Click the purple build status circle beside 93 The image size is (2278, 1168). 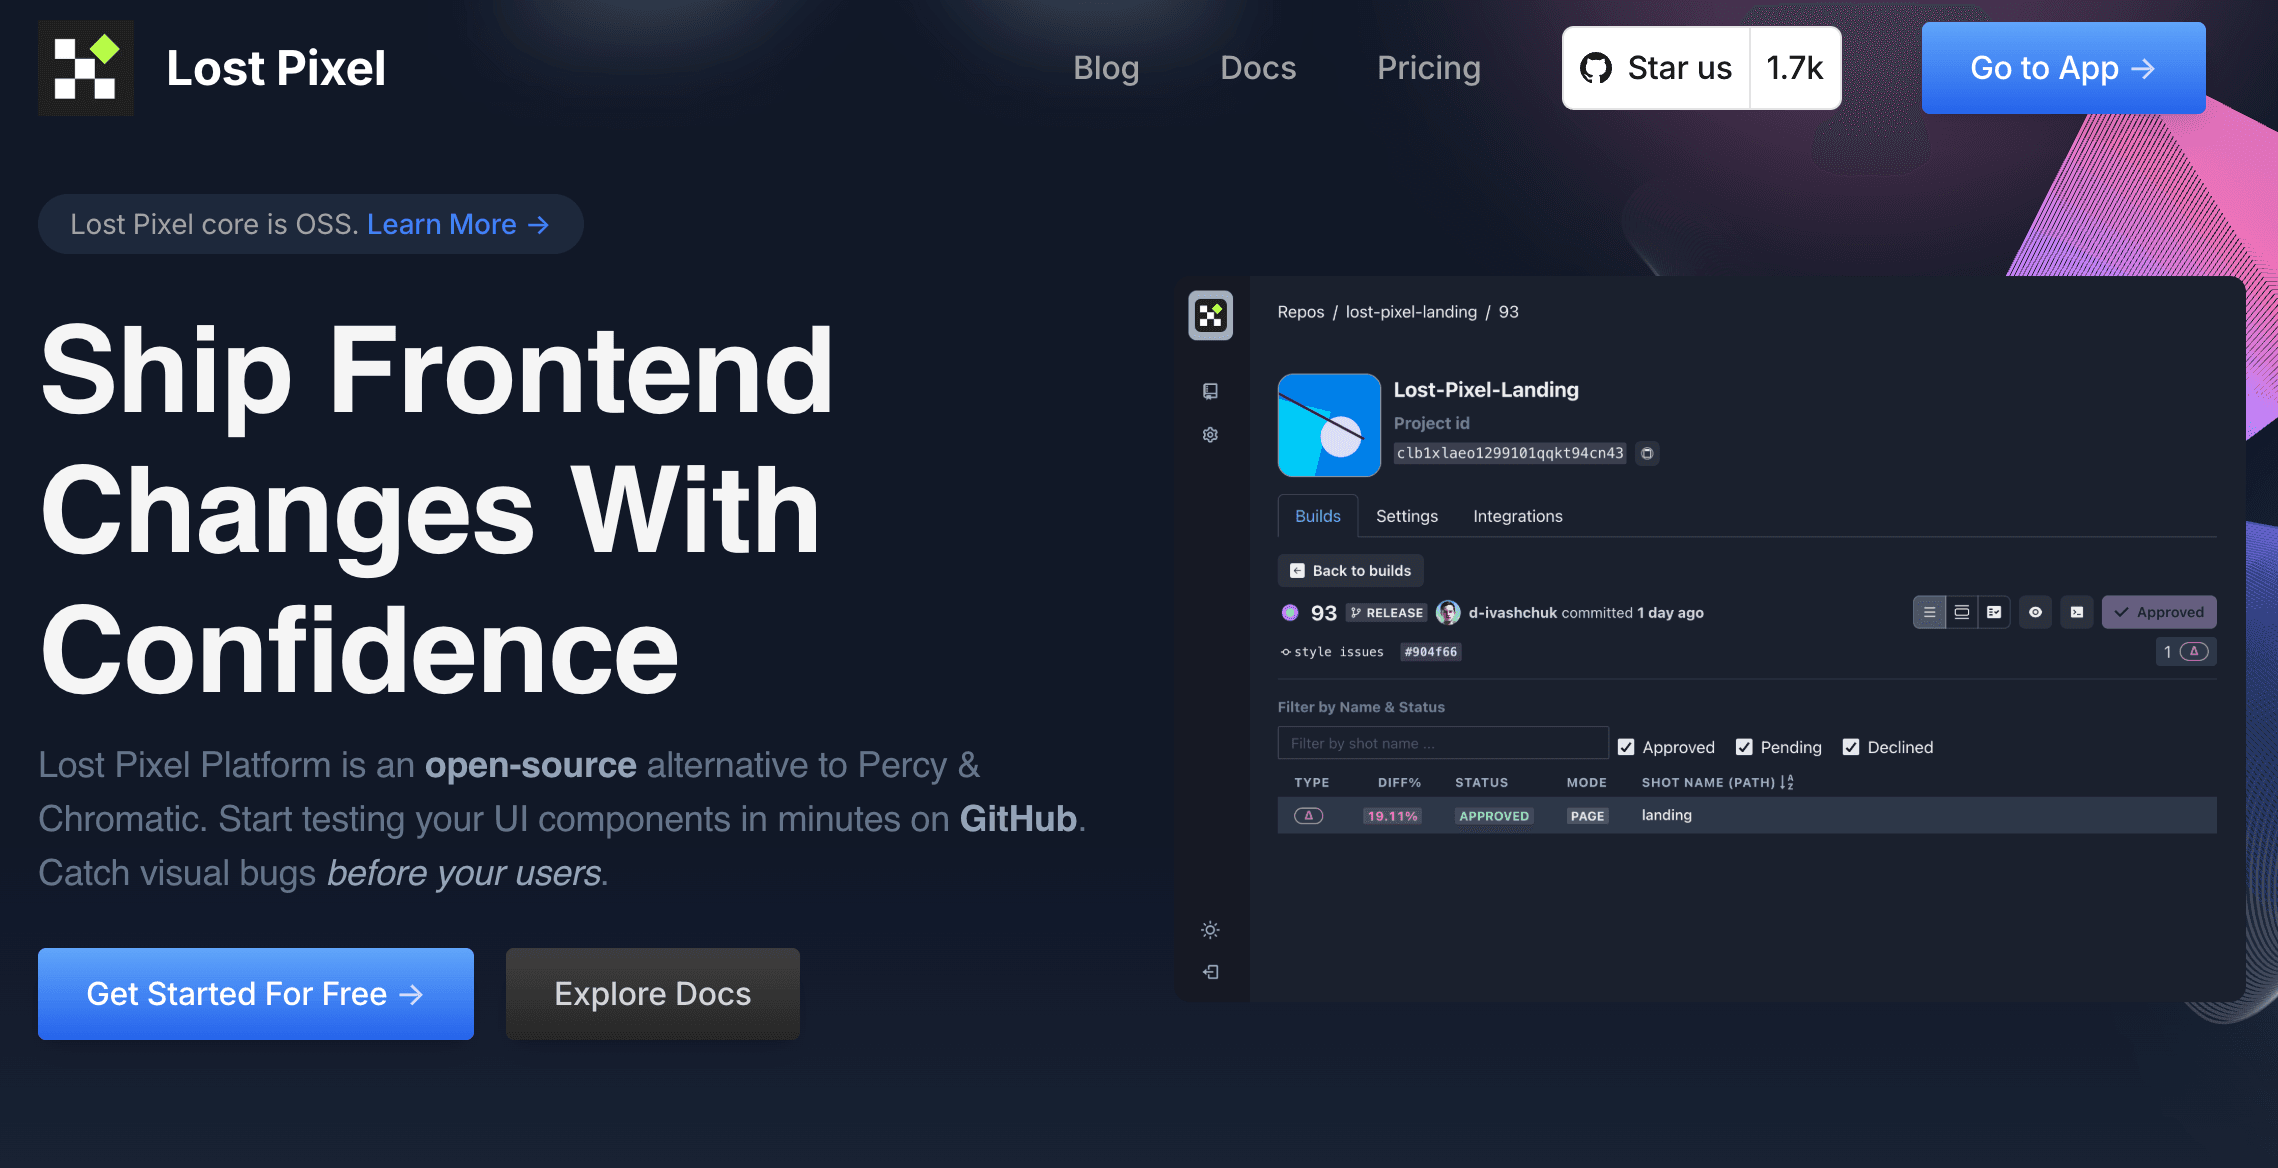[1290, 612]
